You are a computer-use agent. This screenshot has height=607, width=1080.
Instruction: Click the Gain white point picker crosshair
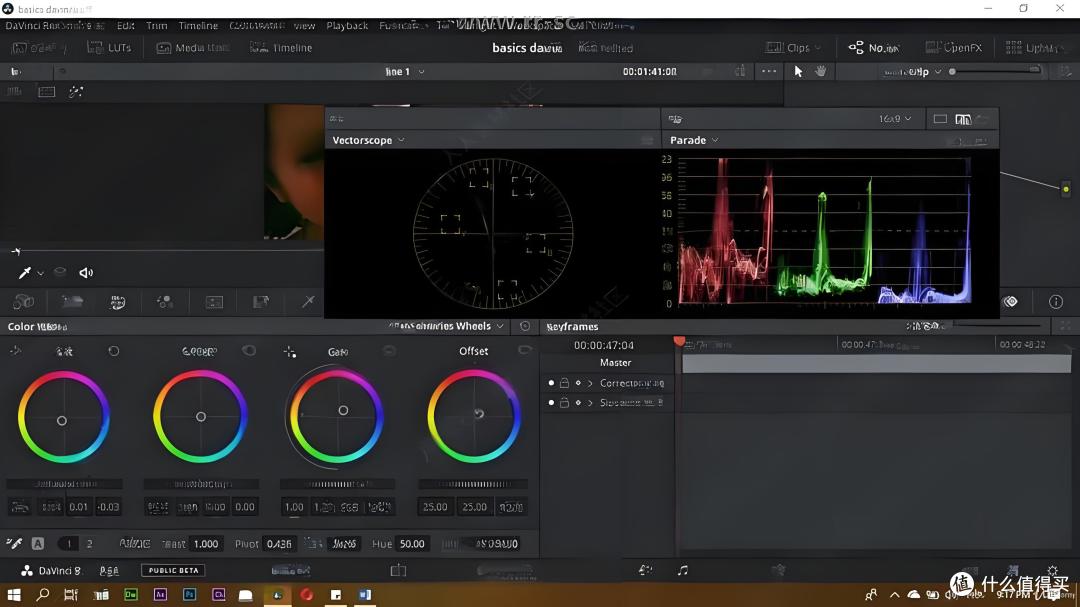290,352
